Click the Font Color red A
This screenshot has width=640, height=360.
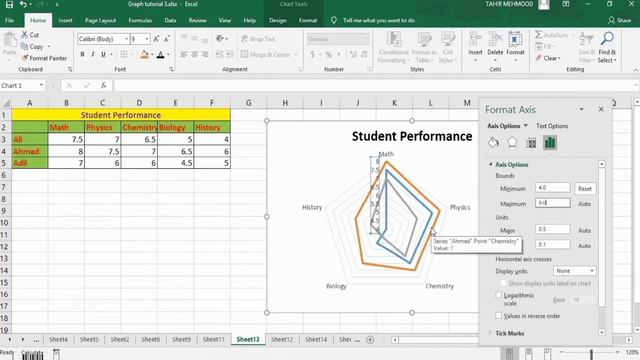point(161,54)
